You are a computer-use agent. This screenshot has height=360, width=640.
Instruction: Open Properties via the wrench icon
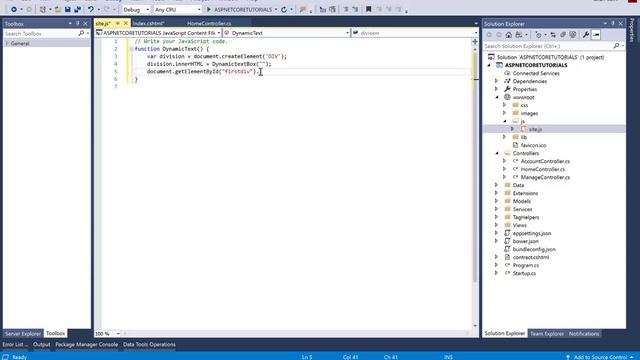pyautogui.click(x=586, y=35)
